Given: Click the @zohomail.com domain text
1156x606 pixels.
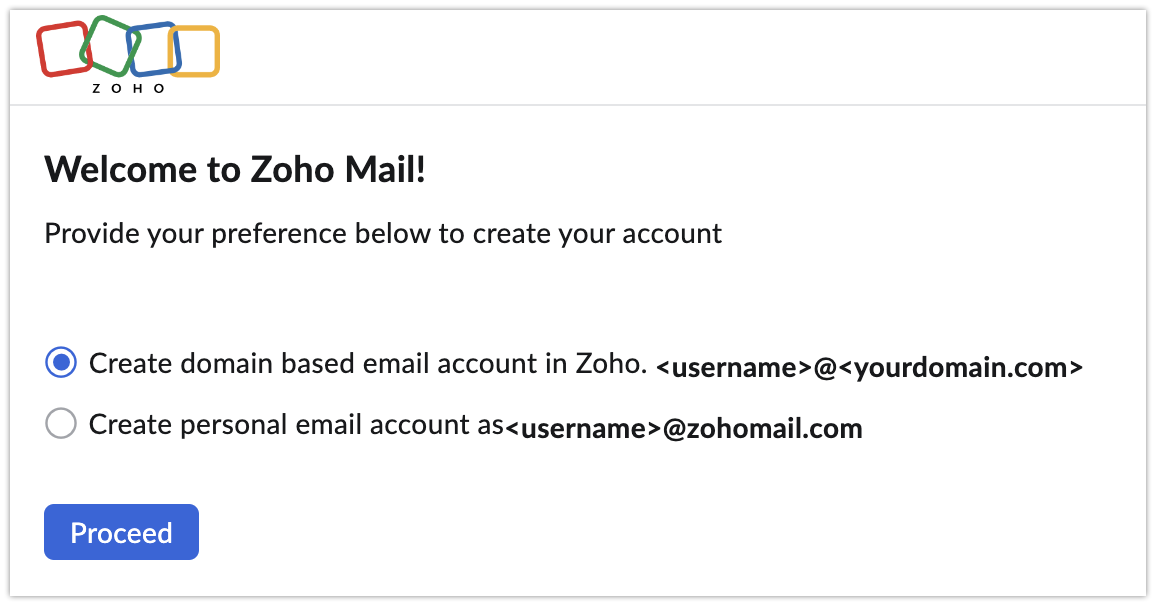Looking at the screenshot, I should click(762, 428).
